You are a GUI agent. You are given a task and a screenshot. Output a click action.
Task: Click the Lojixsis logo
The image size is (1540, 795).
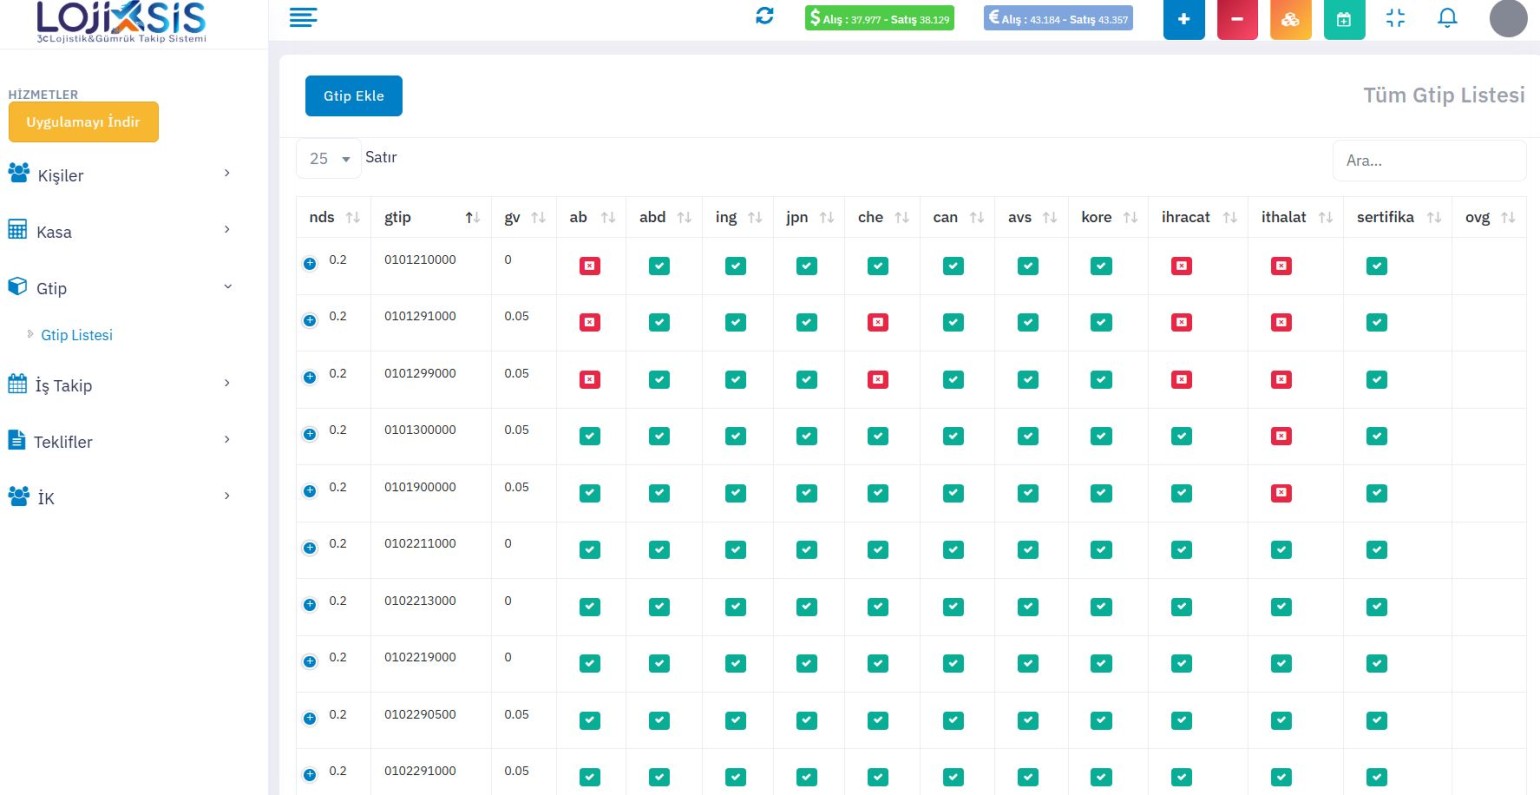point(121,21)
